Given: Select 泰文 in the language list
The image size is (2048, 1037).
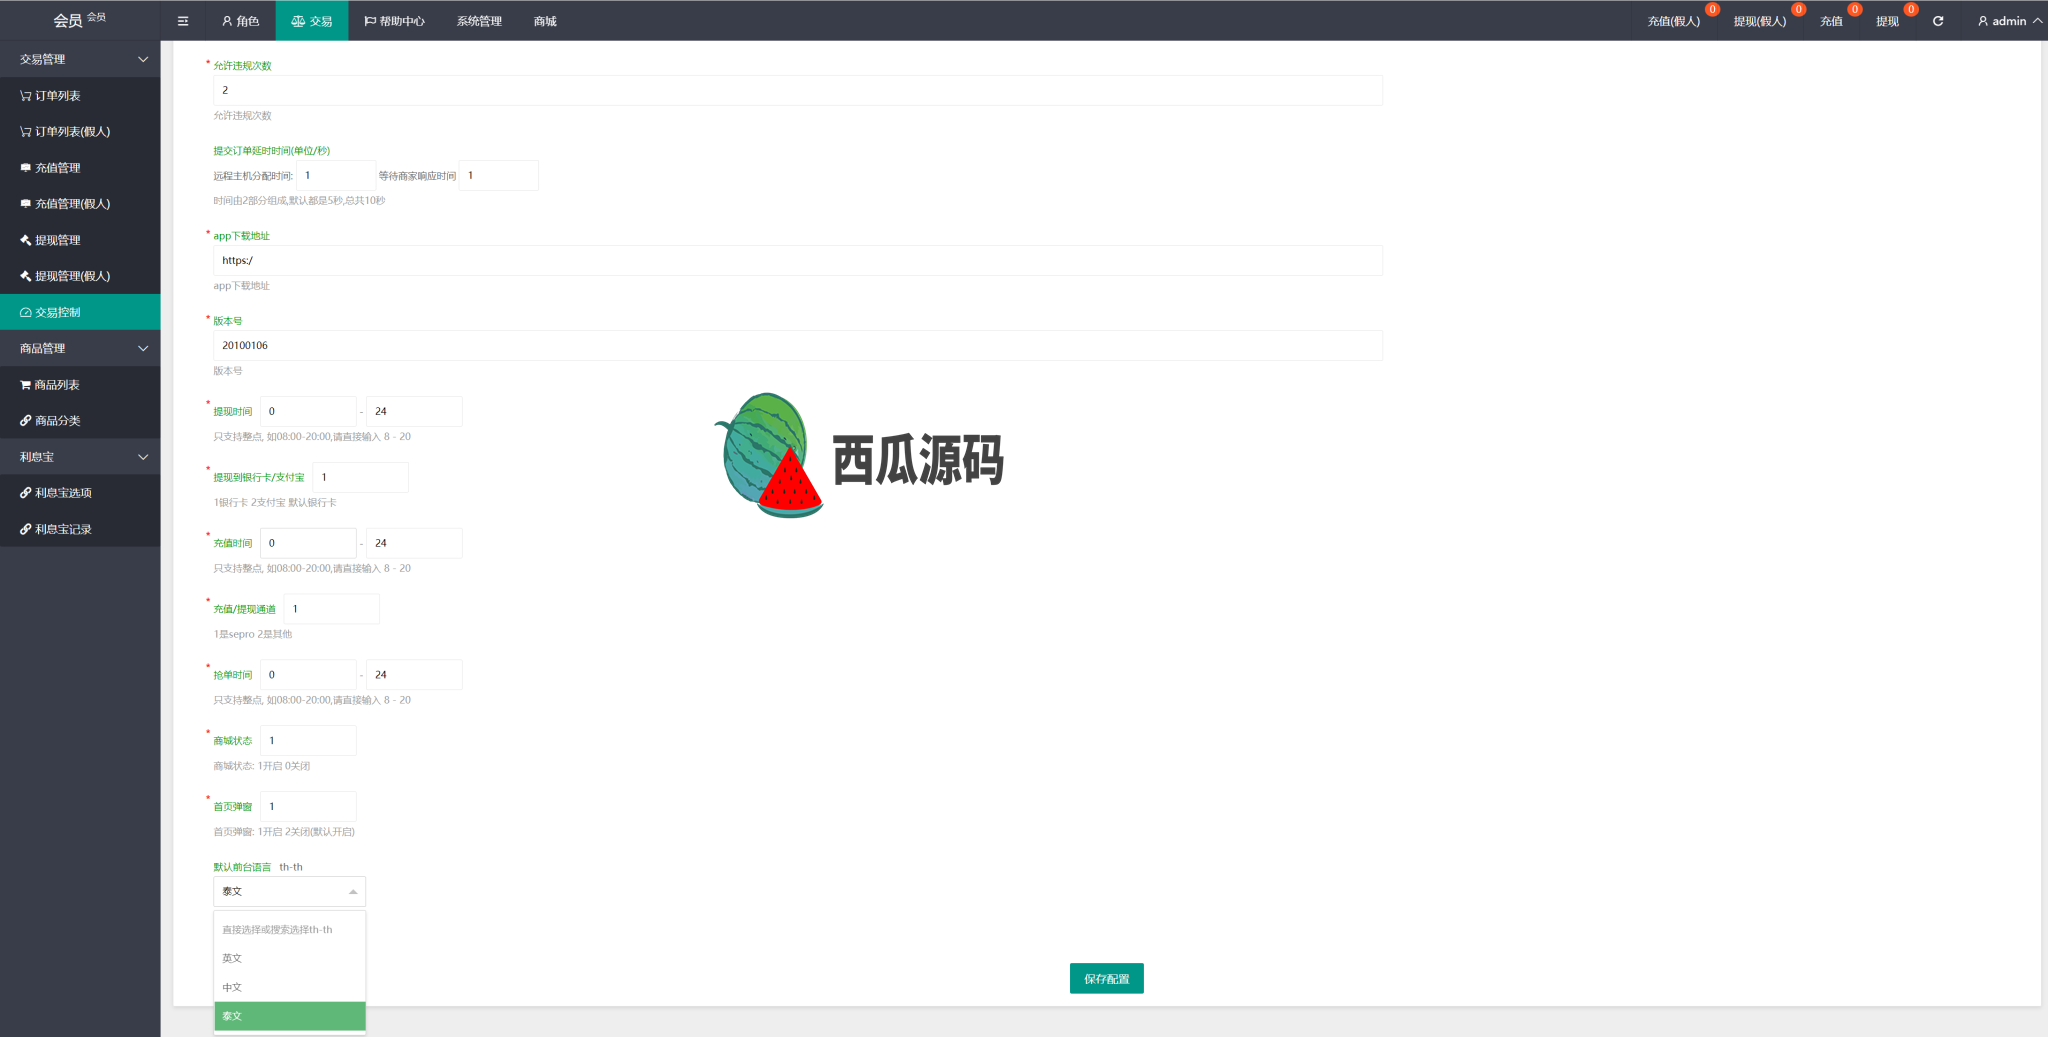Looking at the screenshot, I should point(290,1016).
